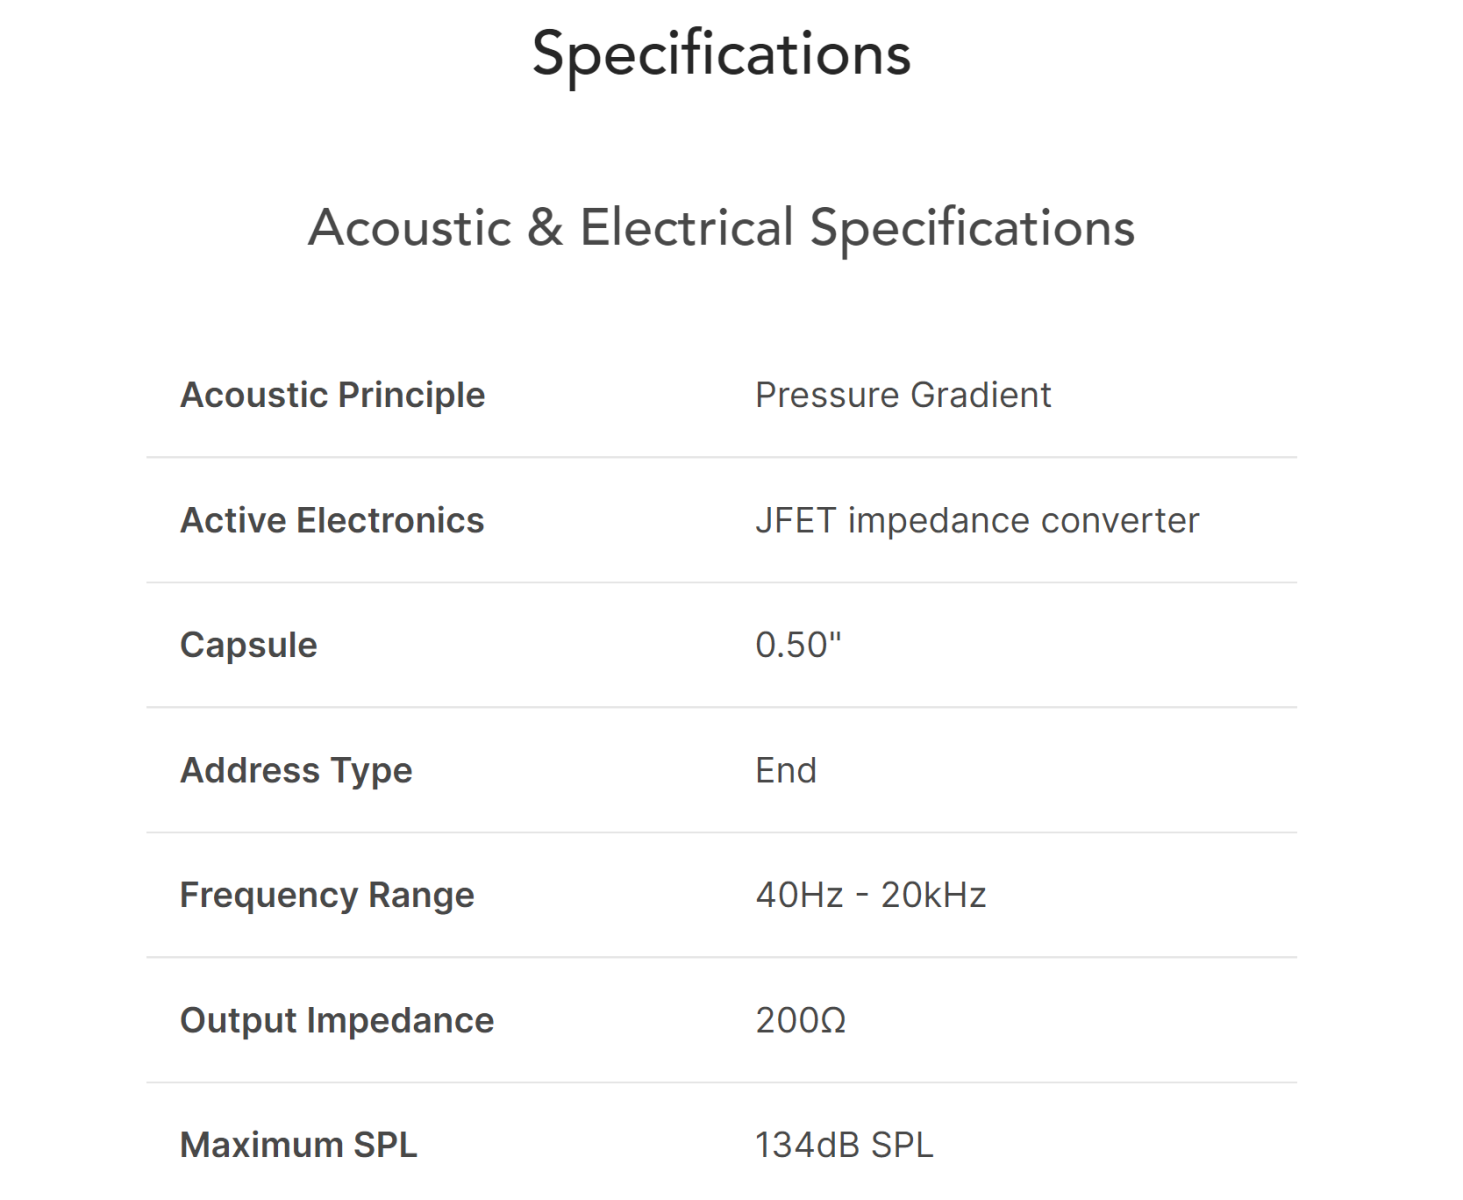Select the 0.50" capsule value
This screenshot has width=1463, height=1200.
click(798, 645)
